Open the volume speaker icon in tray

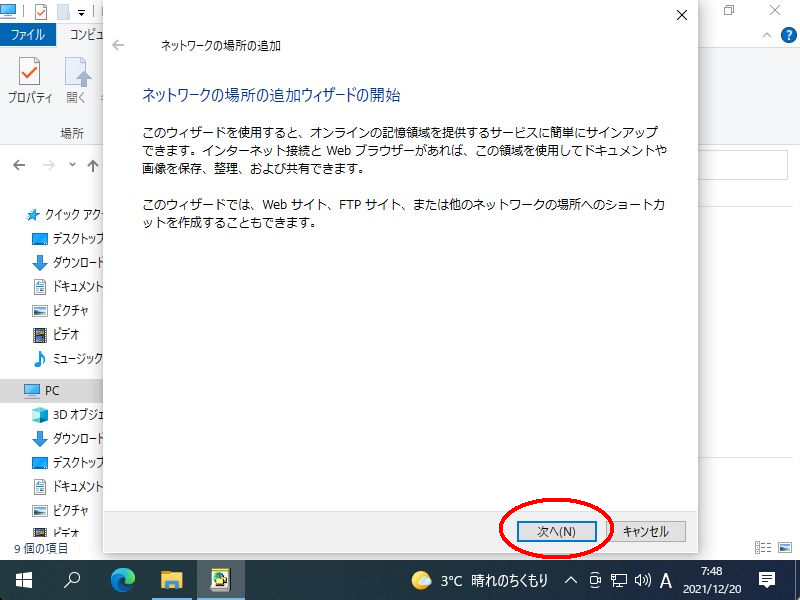[642, 580]
